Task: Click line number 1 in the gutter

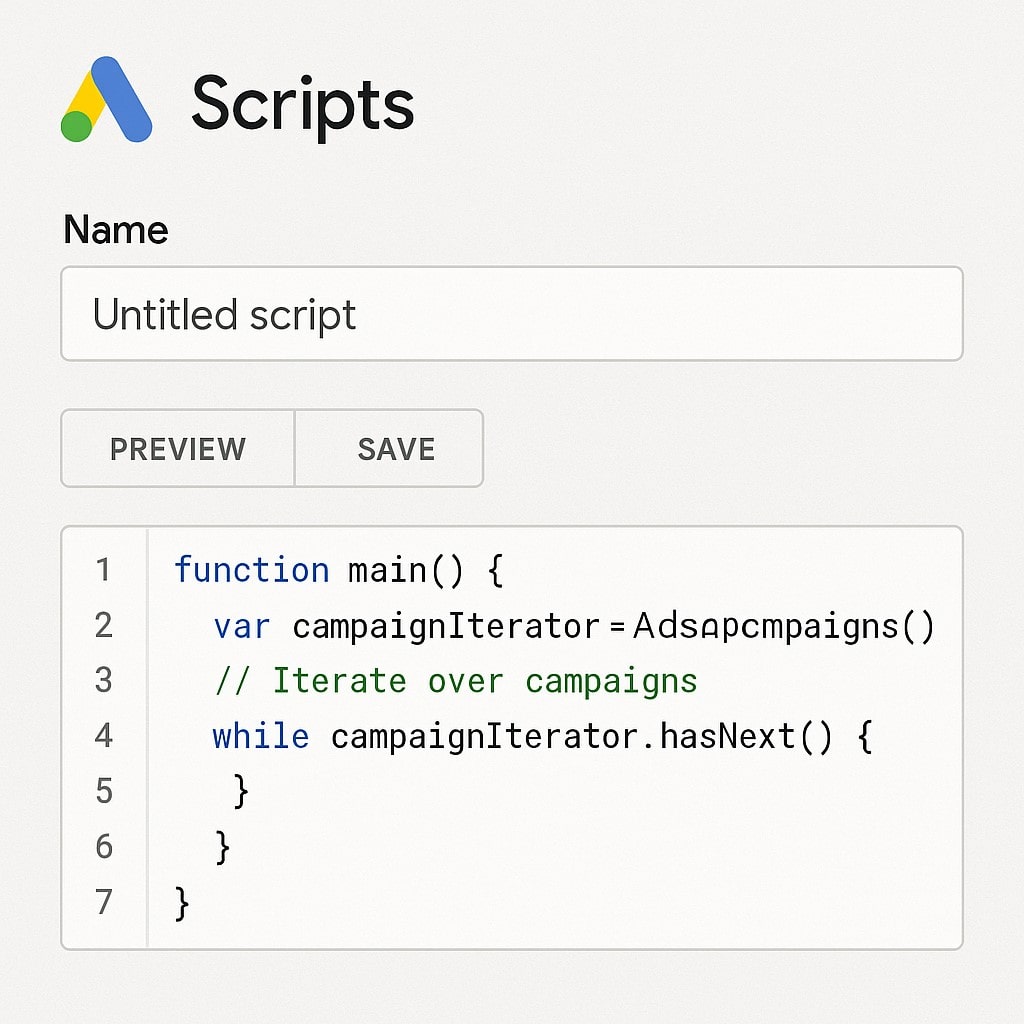Action: (x=103, y=569)
